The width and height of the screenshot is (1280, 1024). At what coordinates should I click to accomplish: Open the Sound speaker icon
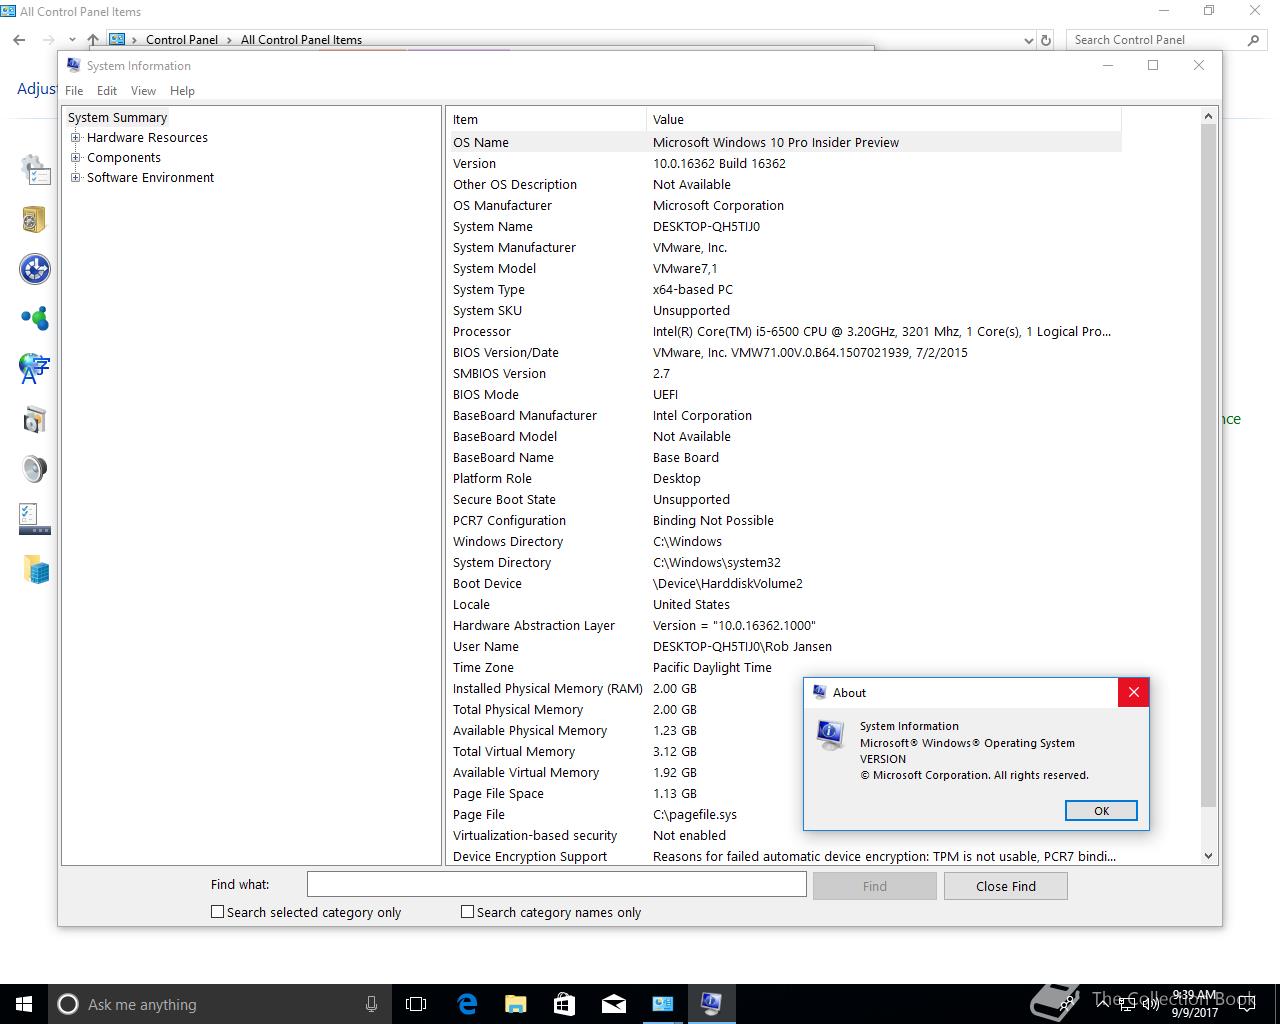coord(35,469)
